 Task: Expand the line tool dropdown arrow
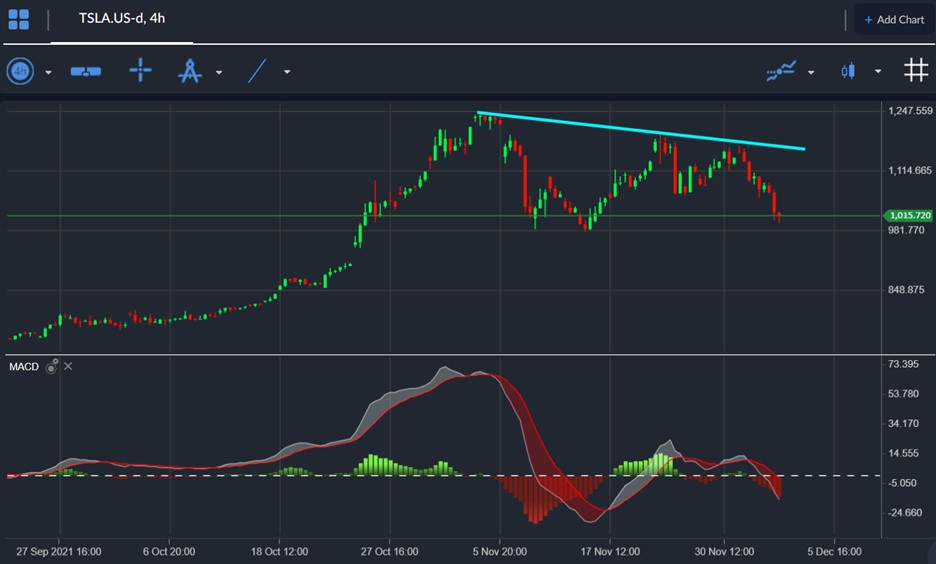[x=287, y=72]
